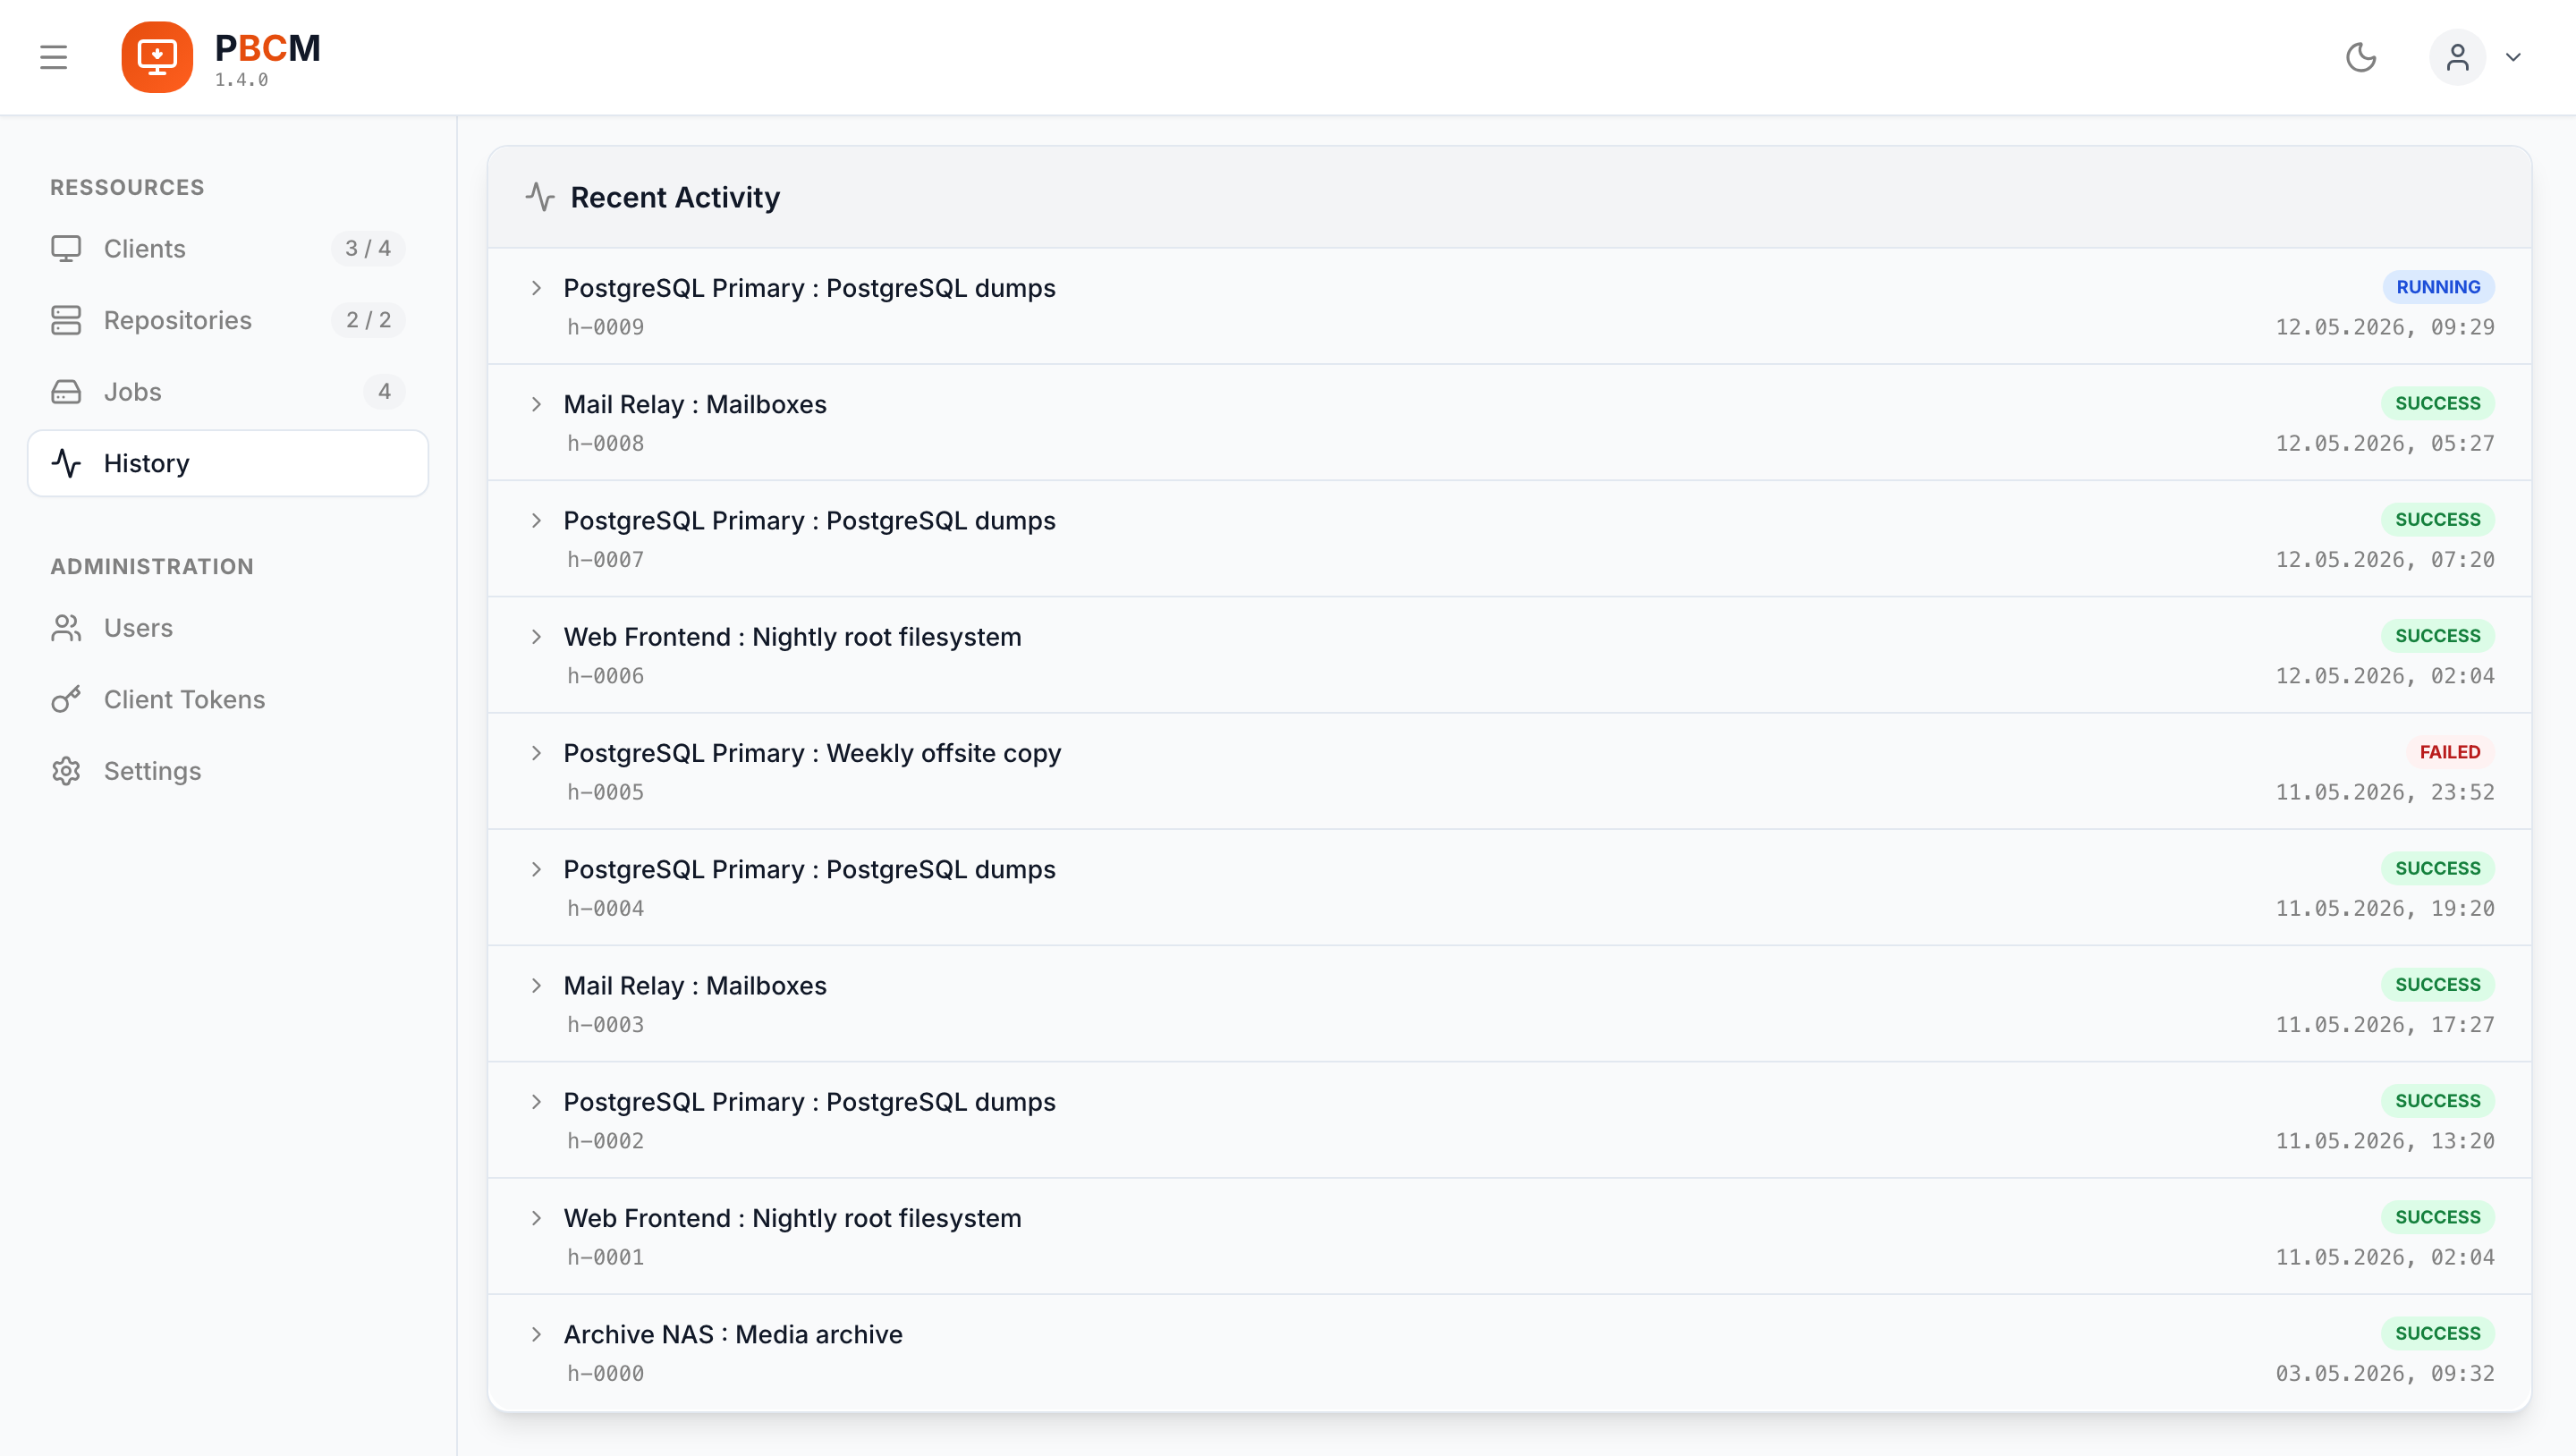Click the History pulse icon in sidebar
This screenshot has height=1456, width=2576.
tap(66, 463)
